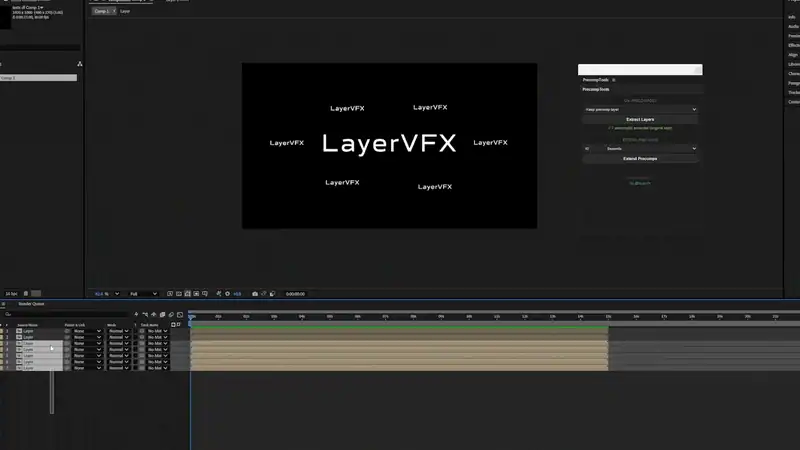Toggle the transparency grid icon
The image size is (800, 450).
(x=179, y=294)
